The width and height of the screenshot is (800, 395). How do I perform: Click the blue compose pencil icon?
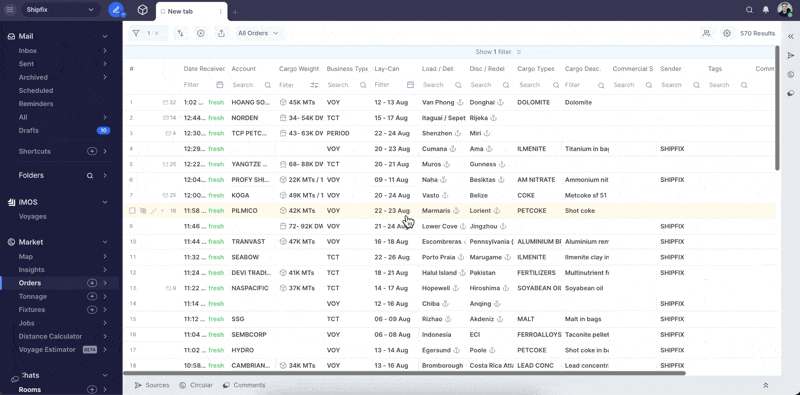(x=116, y=10)
